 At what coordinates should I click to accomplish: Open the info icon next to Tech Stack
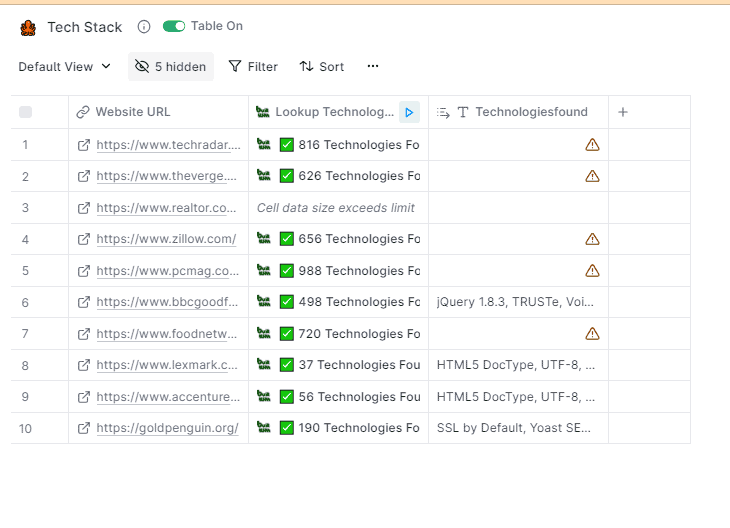(x=144, y=27)
